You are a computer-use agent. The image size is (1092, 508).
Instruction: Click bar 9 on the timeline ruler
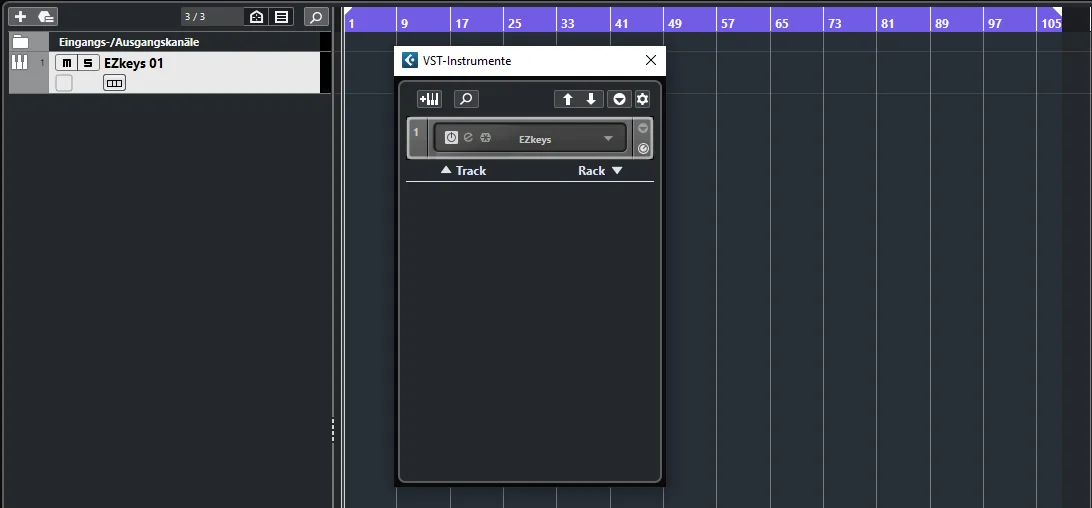pos(405,23)
